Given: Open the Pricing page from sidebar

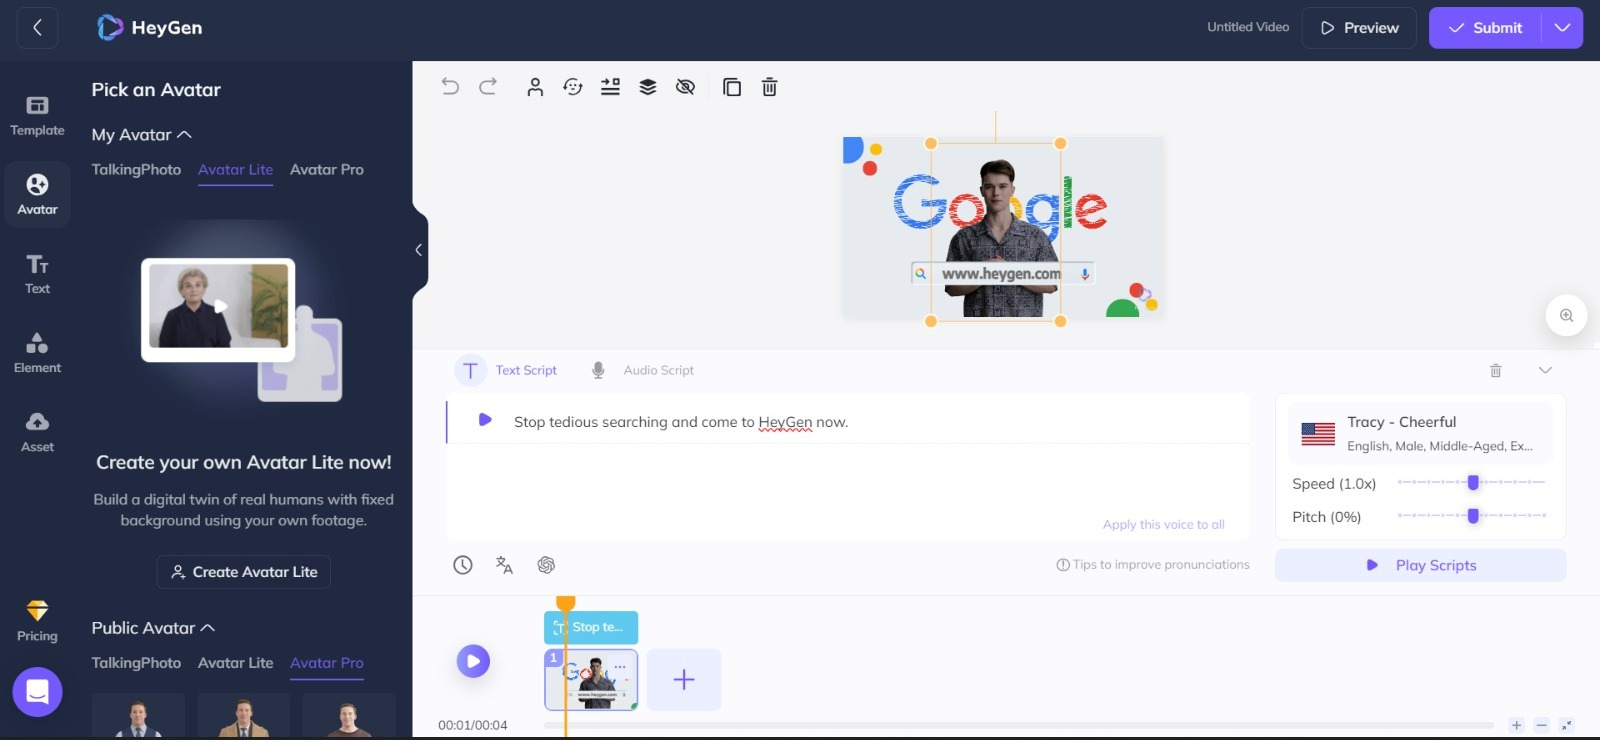Looking at the screenshot, I should click(37, 621).
